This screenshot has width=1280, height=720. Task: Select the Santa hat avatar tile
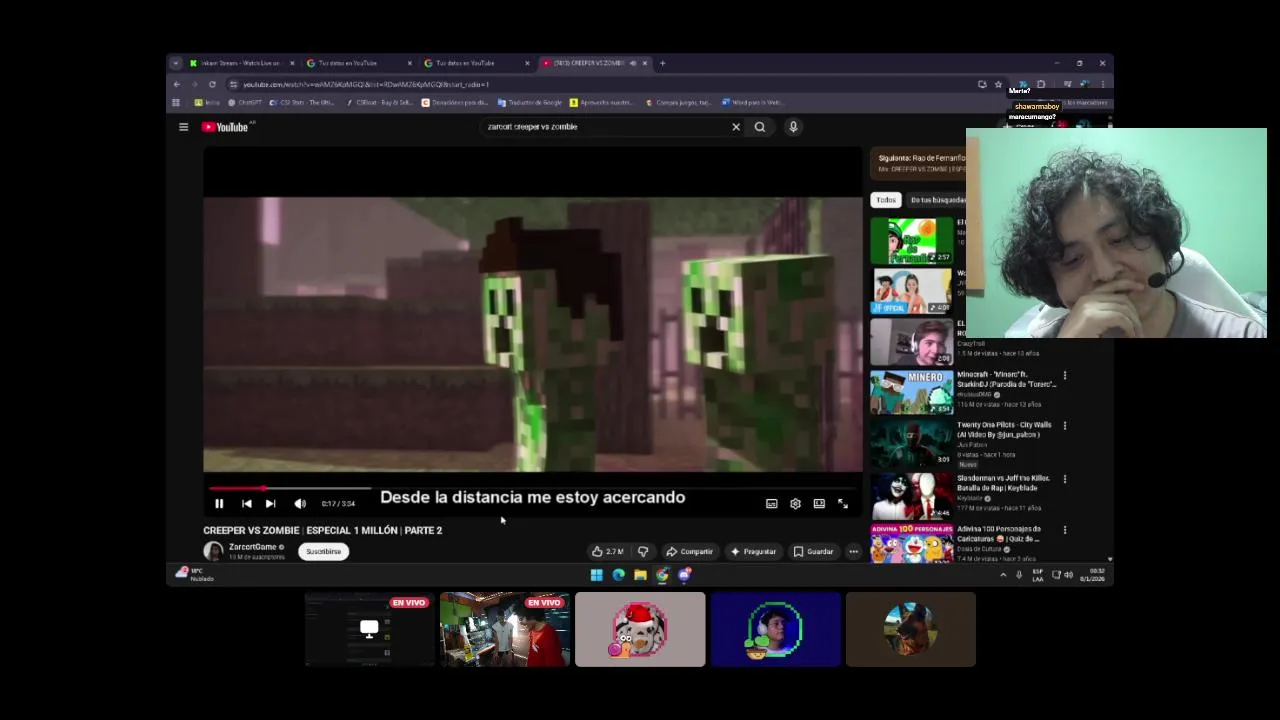(x=640, y=629)
